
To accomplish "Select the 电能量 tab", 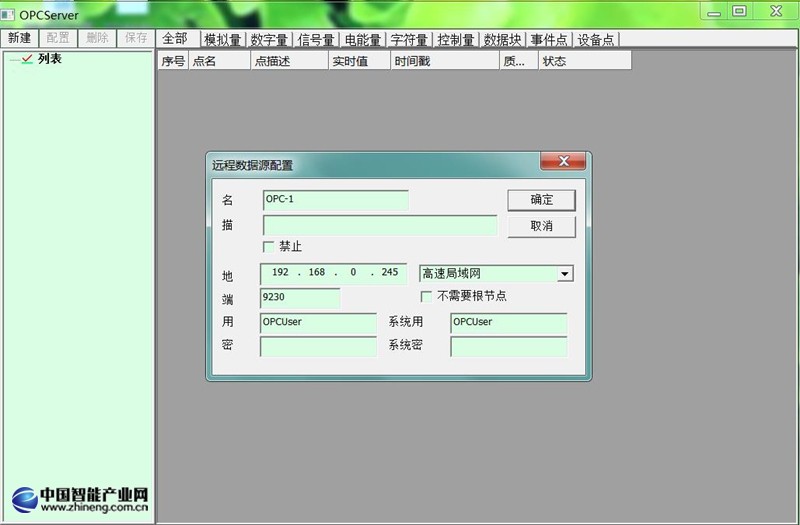I will [362, 40].
